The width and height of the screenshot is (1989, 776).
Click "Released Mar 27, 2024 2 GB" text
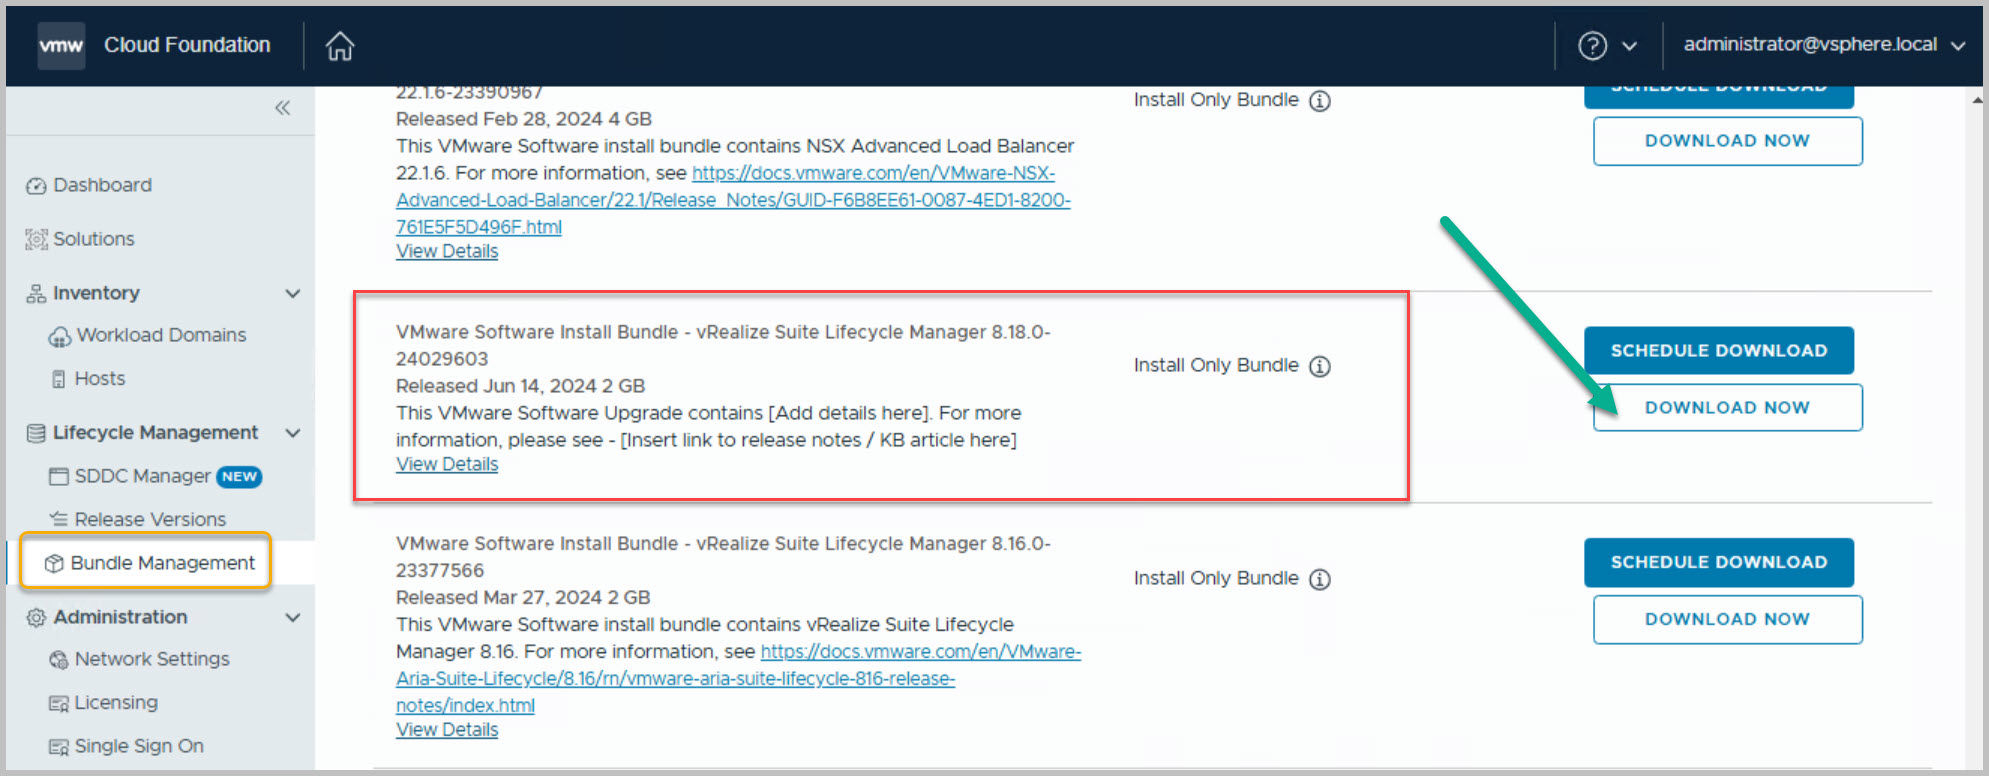[523, 598]
